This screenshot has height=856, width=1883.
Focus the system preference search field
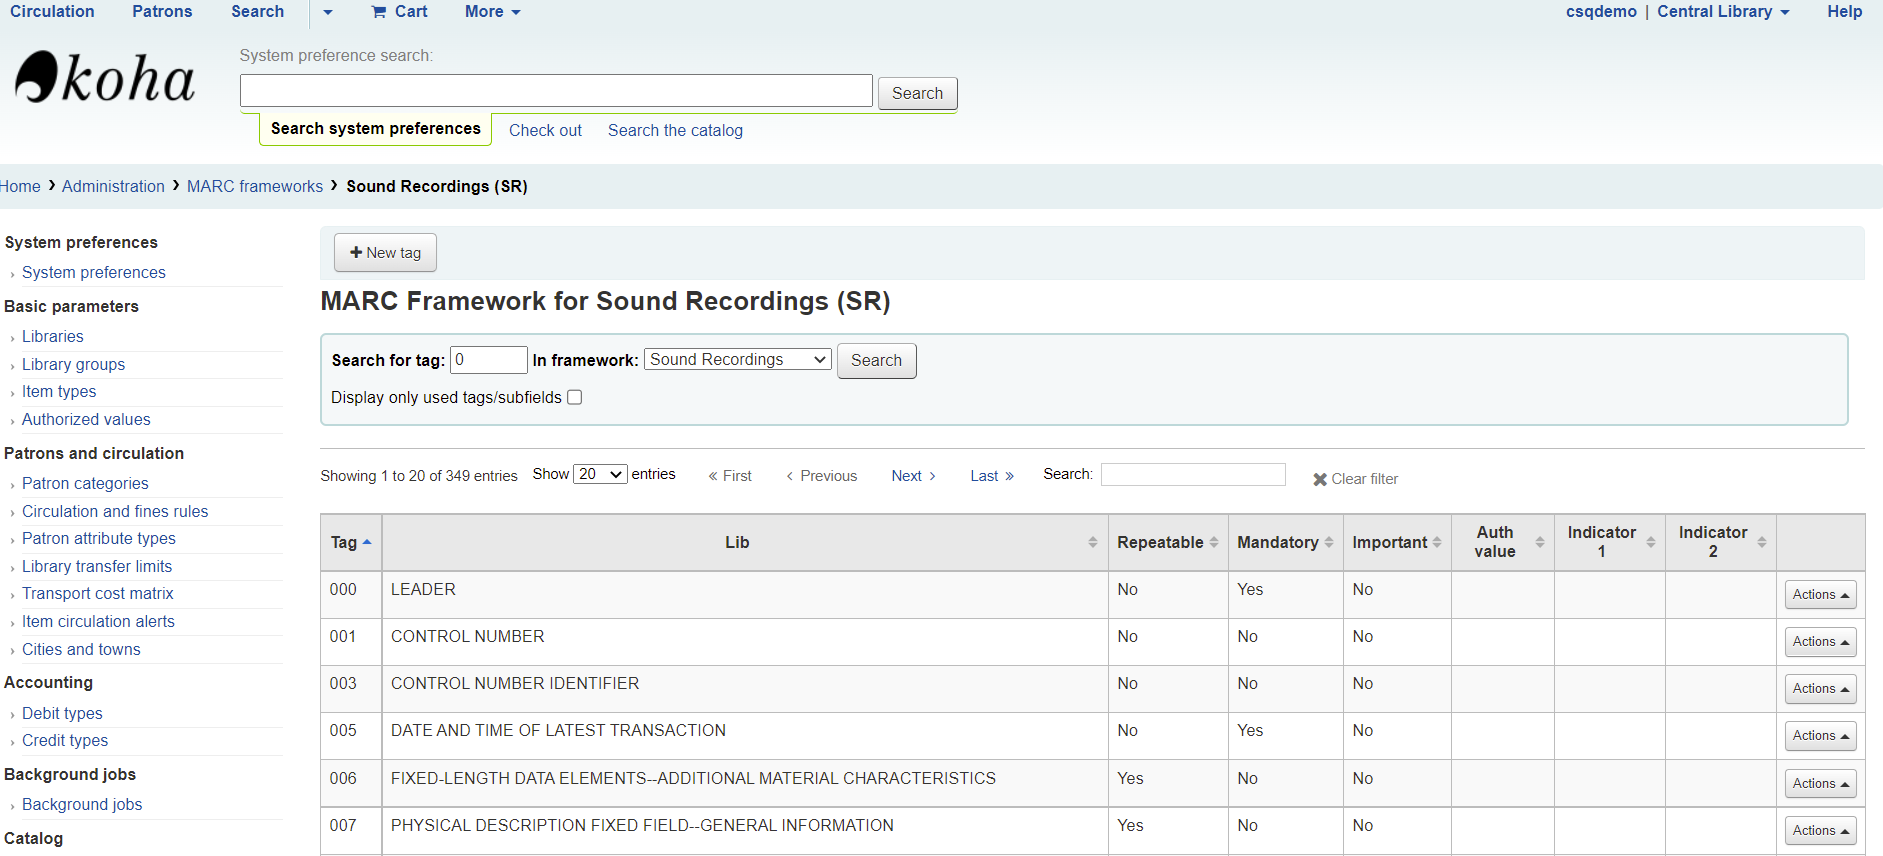(x=556, y=91)
